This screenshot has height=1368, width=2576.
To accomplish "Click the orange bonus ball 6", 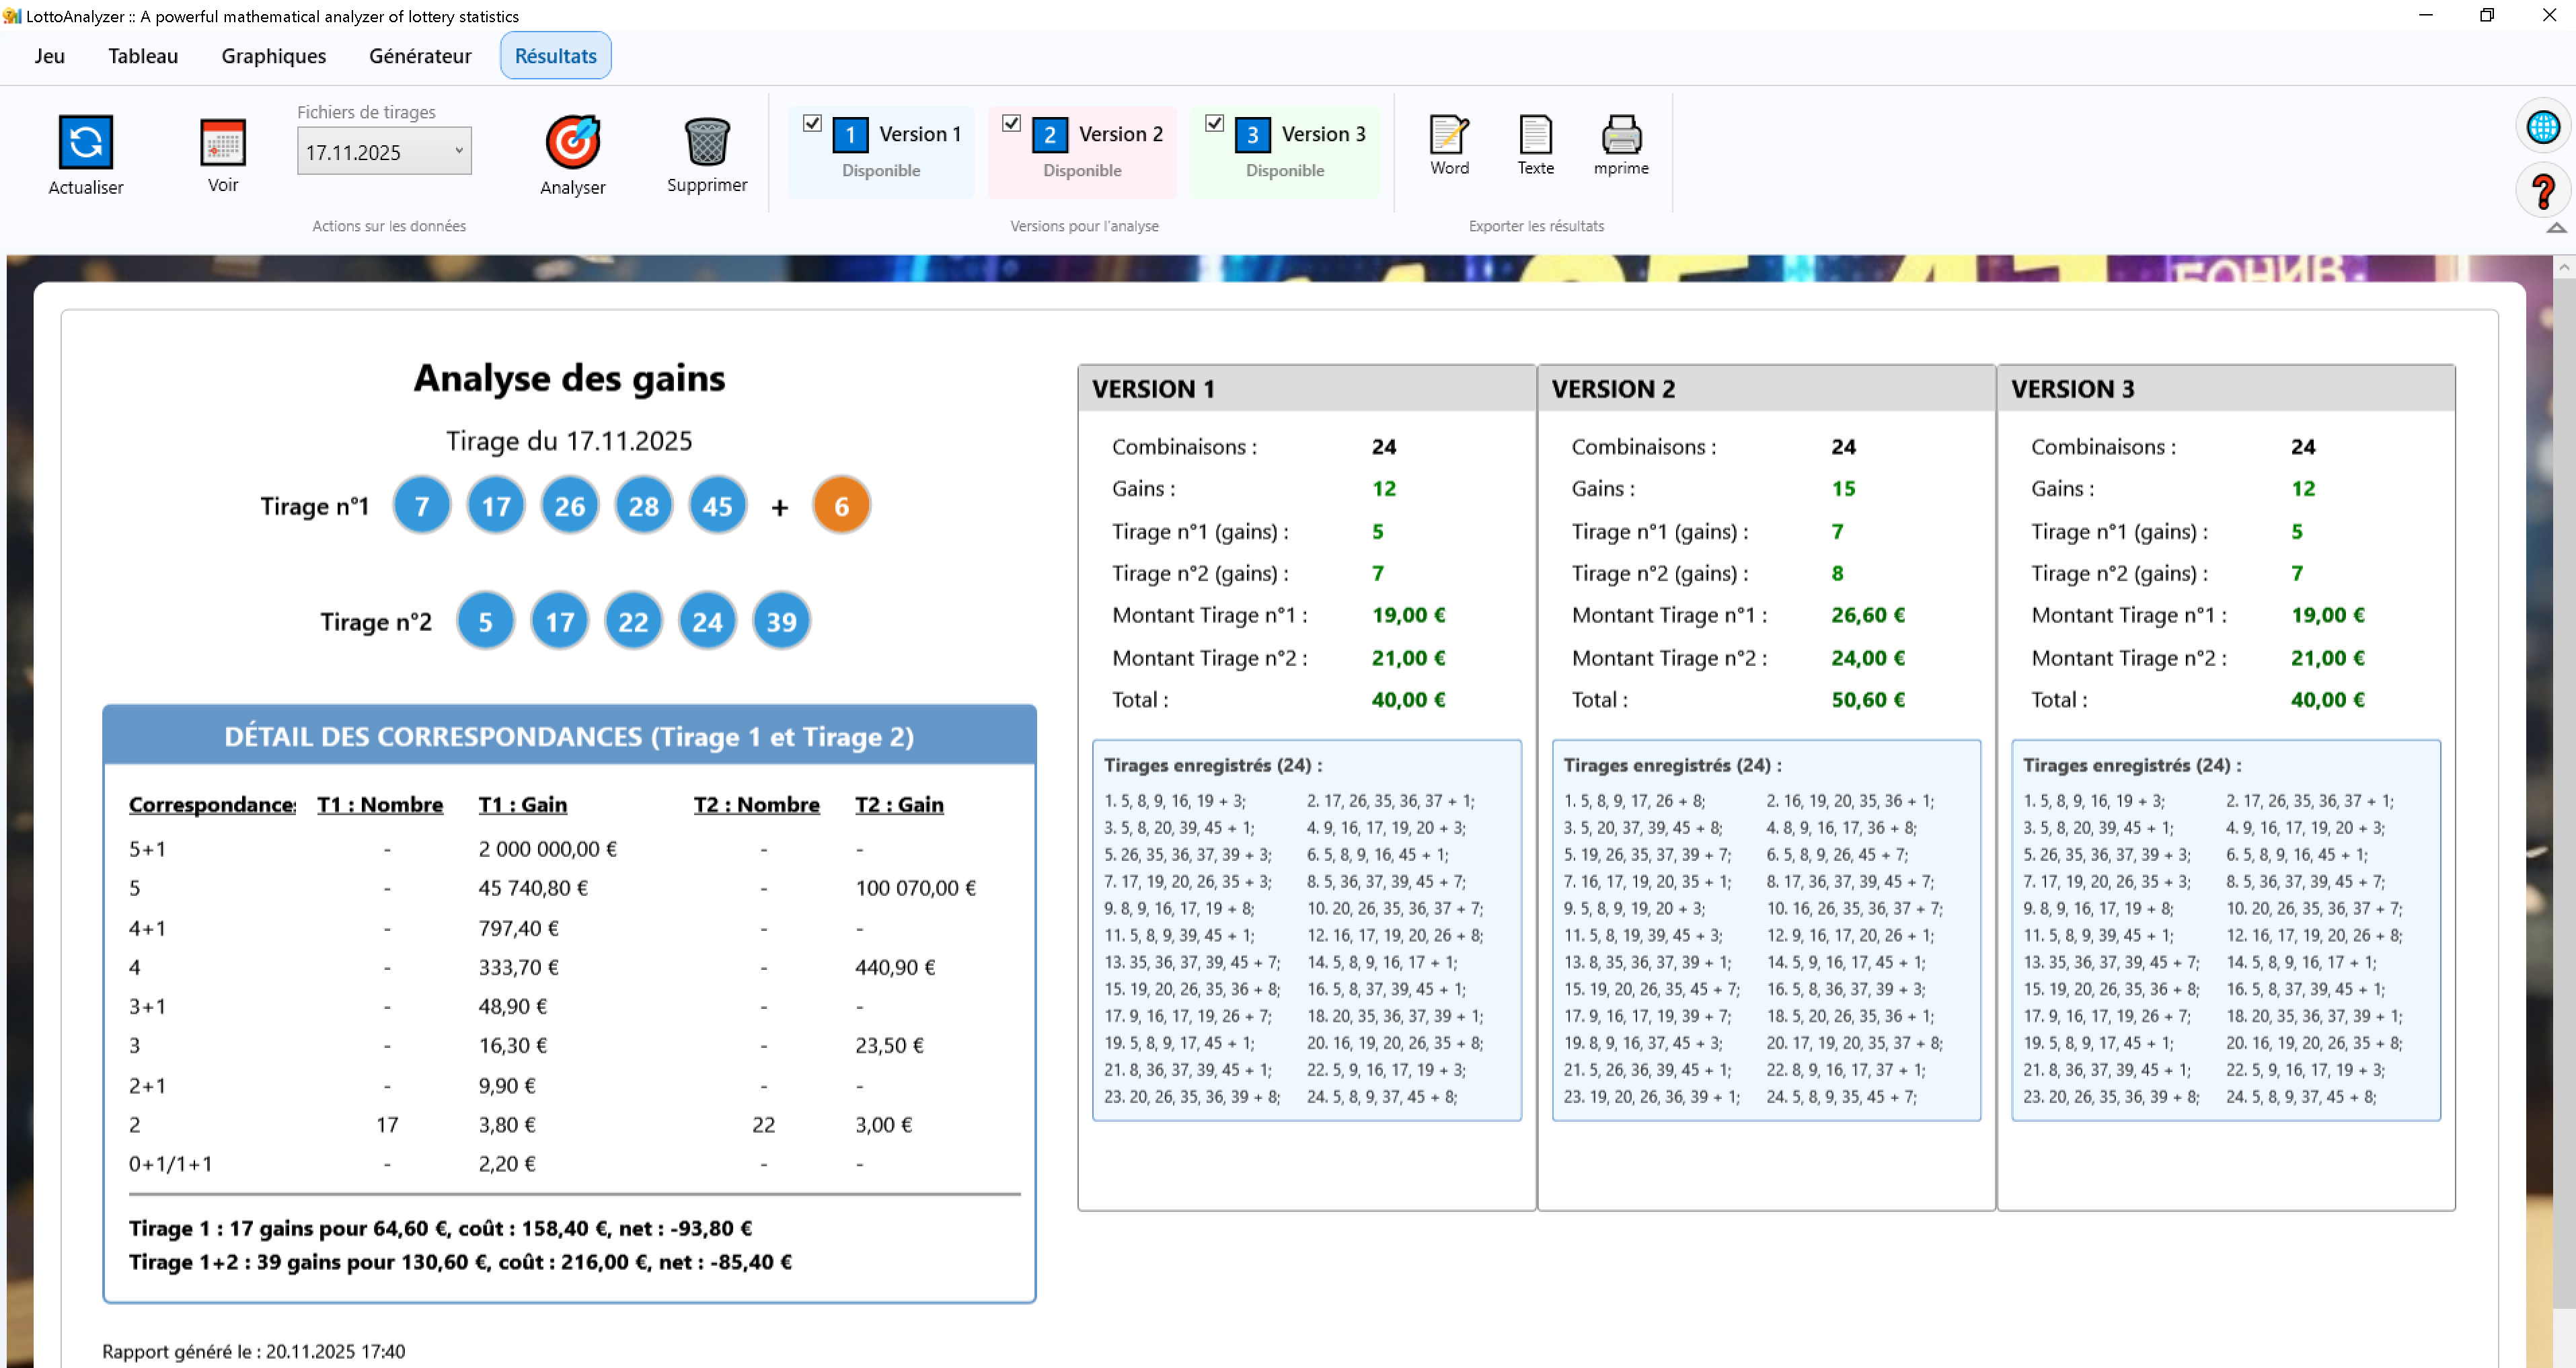I will tap(840, 506).
